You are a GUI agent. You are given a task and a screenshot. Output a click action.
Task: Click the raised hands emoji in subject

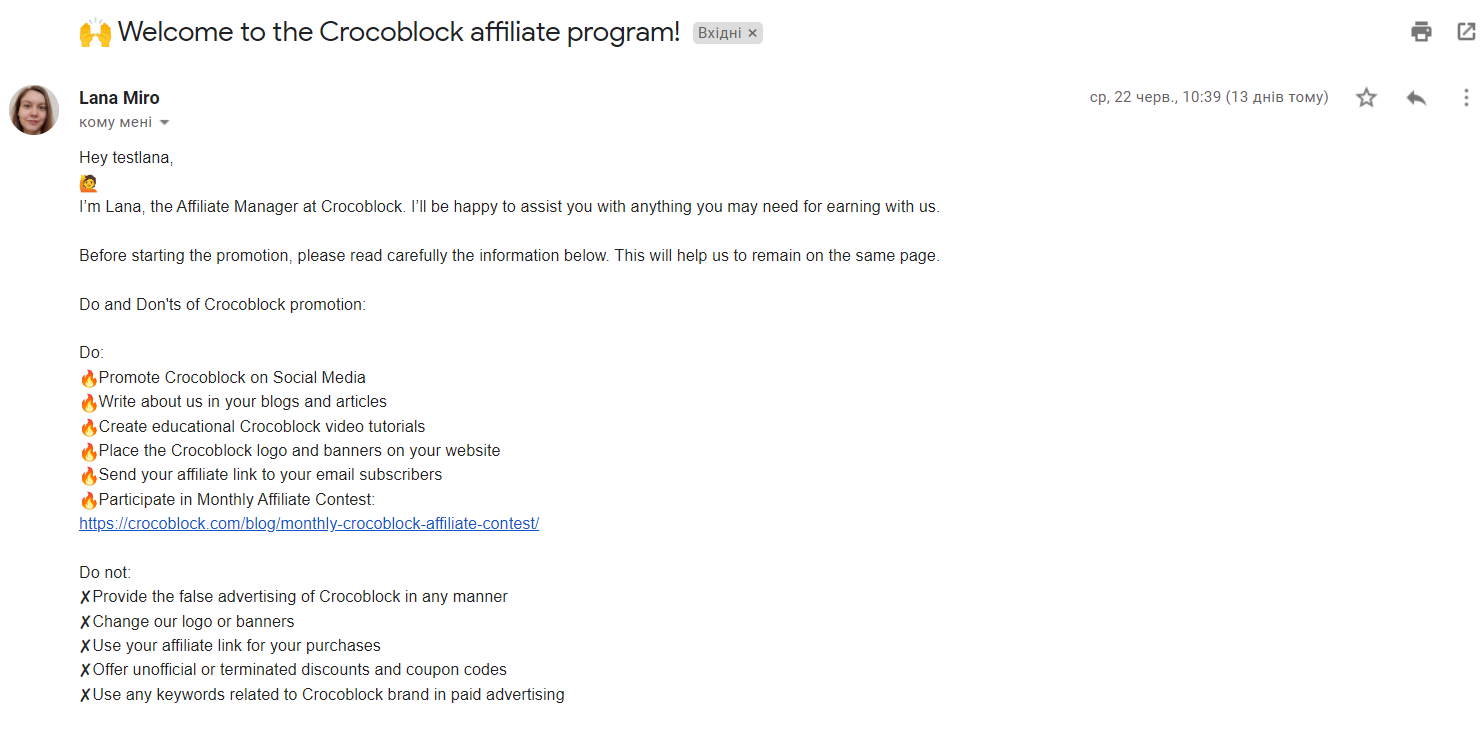(95, 32)
